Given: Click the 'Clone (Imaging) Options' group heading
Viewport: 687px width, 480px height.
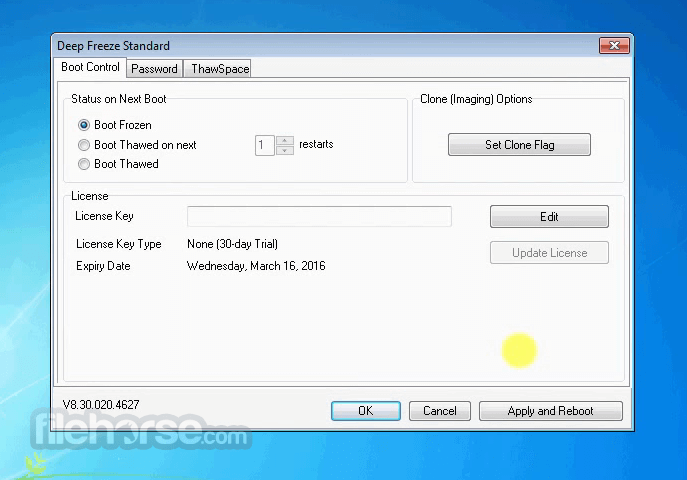Looking at the screenshot, I should [x=476, y=99].
